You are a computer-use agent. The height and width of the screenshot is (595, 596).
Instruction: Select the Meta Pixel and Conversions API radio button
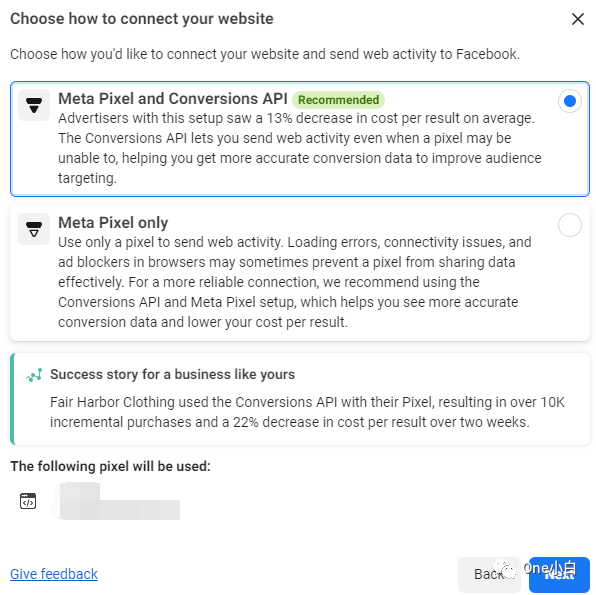[x=569, y=101]
